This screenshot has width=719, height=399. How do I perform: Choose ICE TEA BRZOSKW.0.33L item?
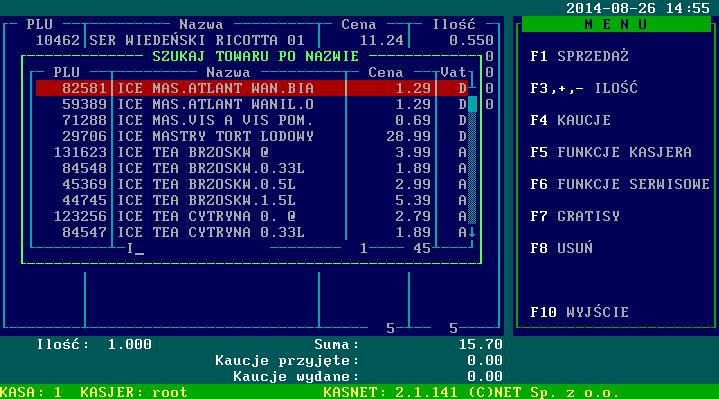tap(252, 168)
